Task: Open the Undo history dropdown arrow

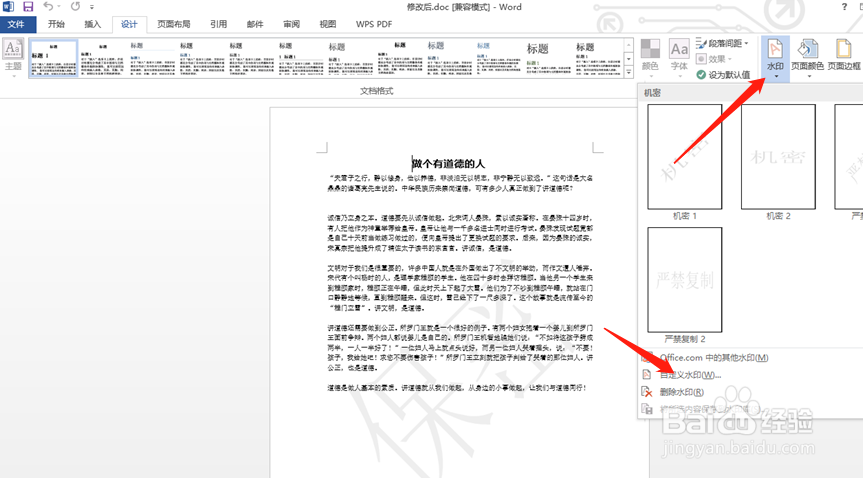Action: tap(60, 7)
